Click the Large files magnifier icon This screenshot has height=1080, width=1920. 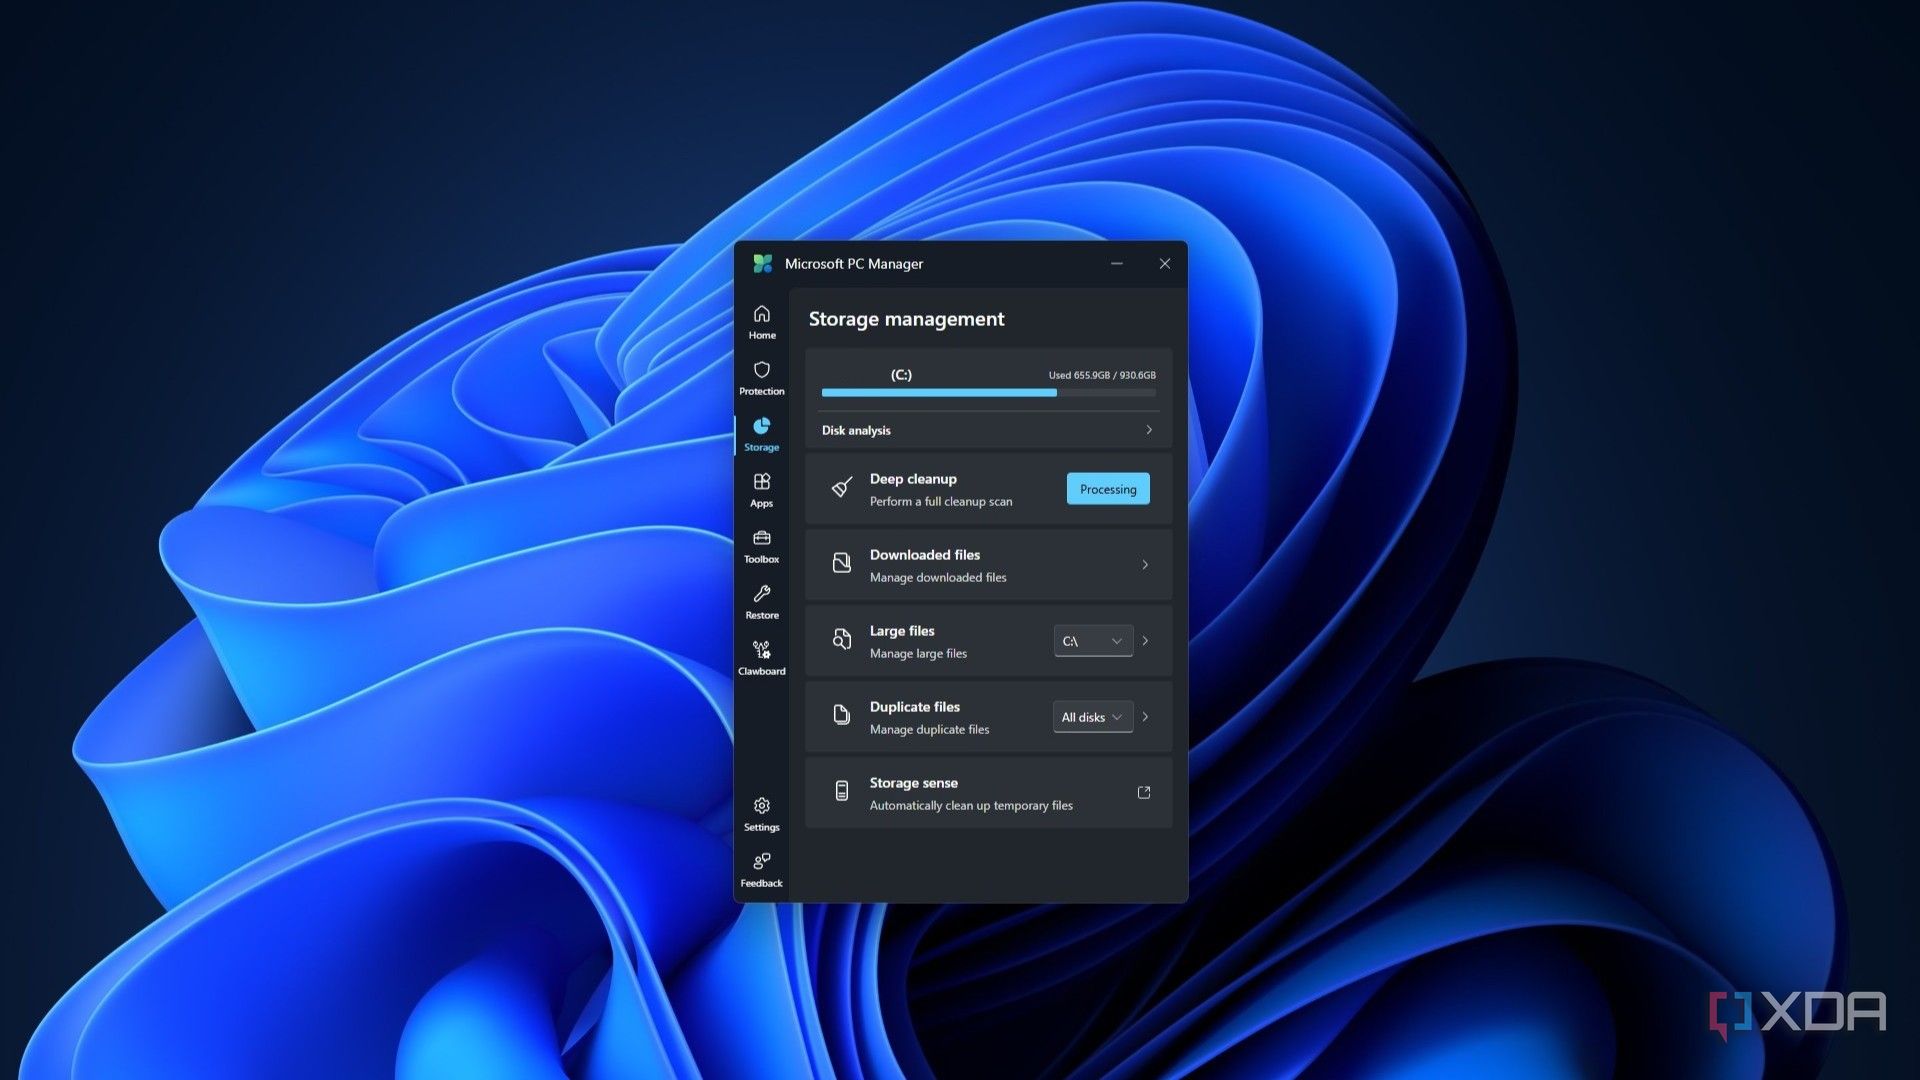pyautogui.click(x=842, y=640)
